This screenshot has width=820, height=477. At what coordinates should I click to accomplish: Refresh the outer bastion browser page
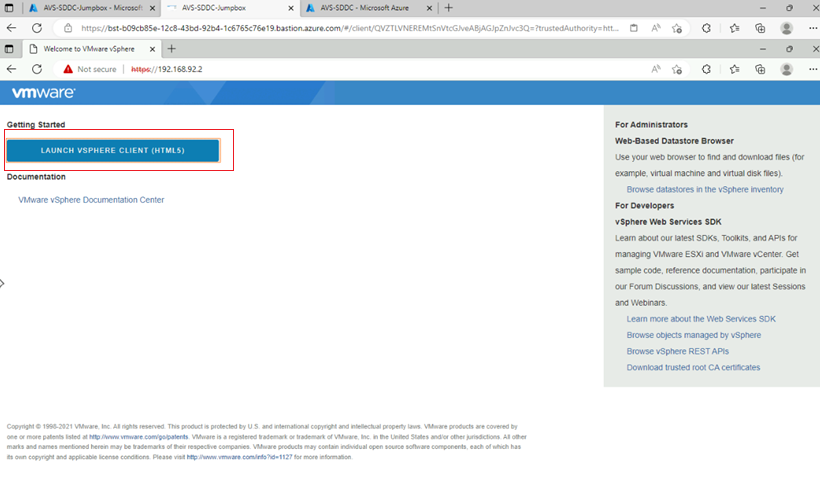click(x=37, y=28)
